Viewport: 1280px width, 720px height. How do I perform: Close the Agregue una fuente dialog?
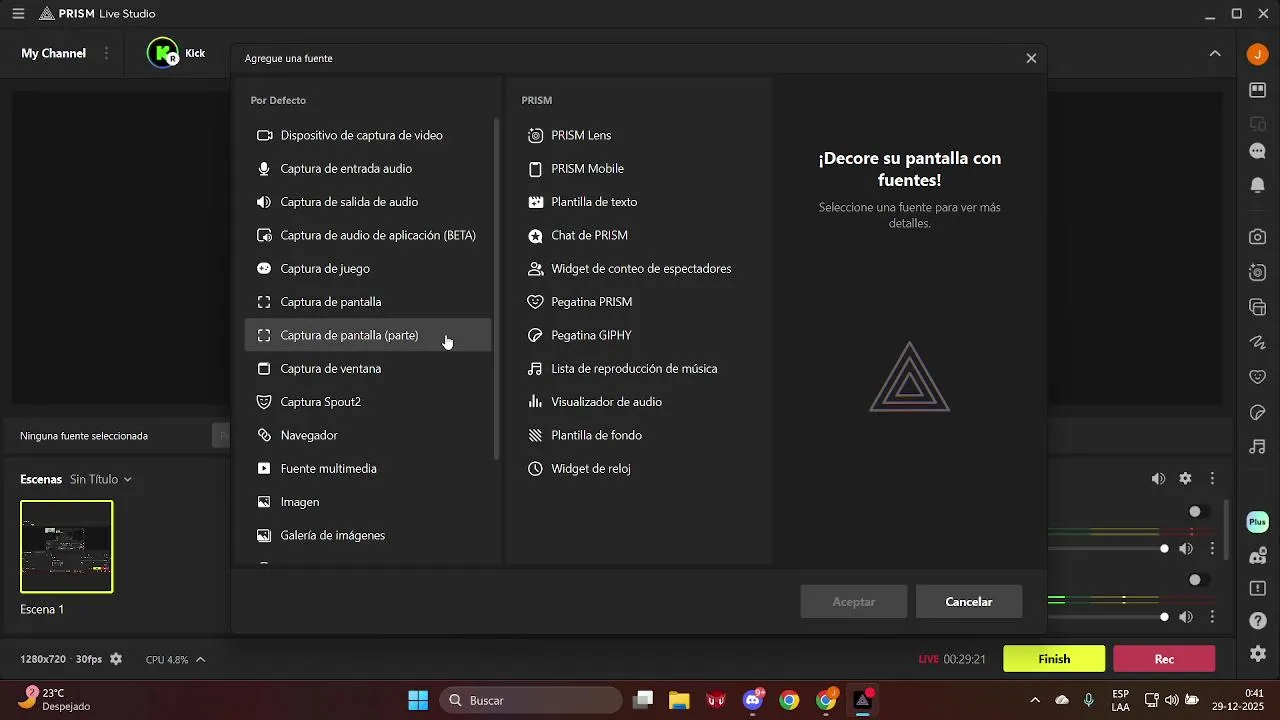tap(1031, 58)
